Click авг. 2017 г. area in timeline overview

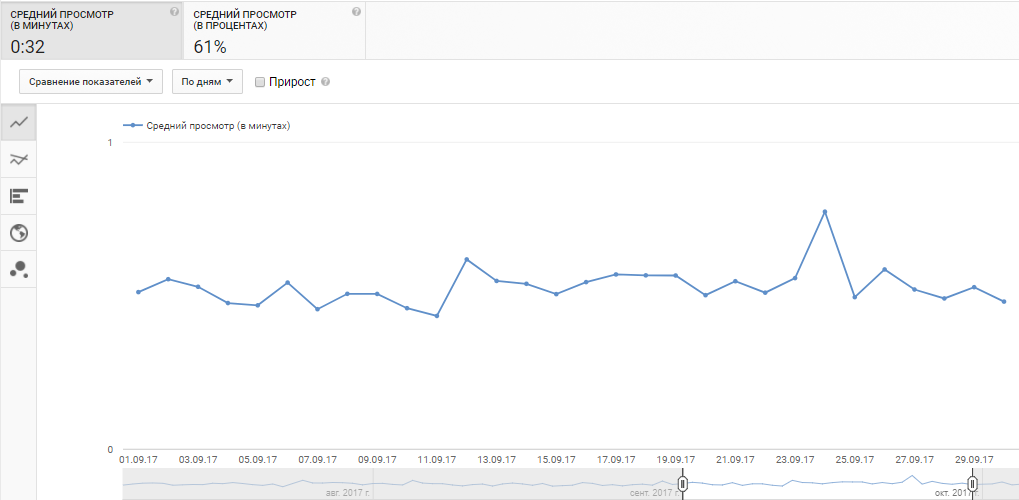(x=347, y=492)
